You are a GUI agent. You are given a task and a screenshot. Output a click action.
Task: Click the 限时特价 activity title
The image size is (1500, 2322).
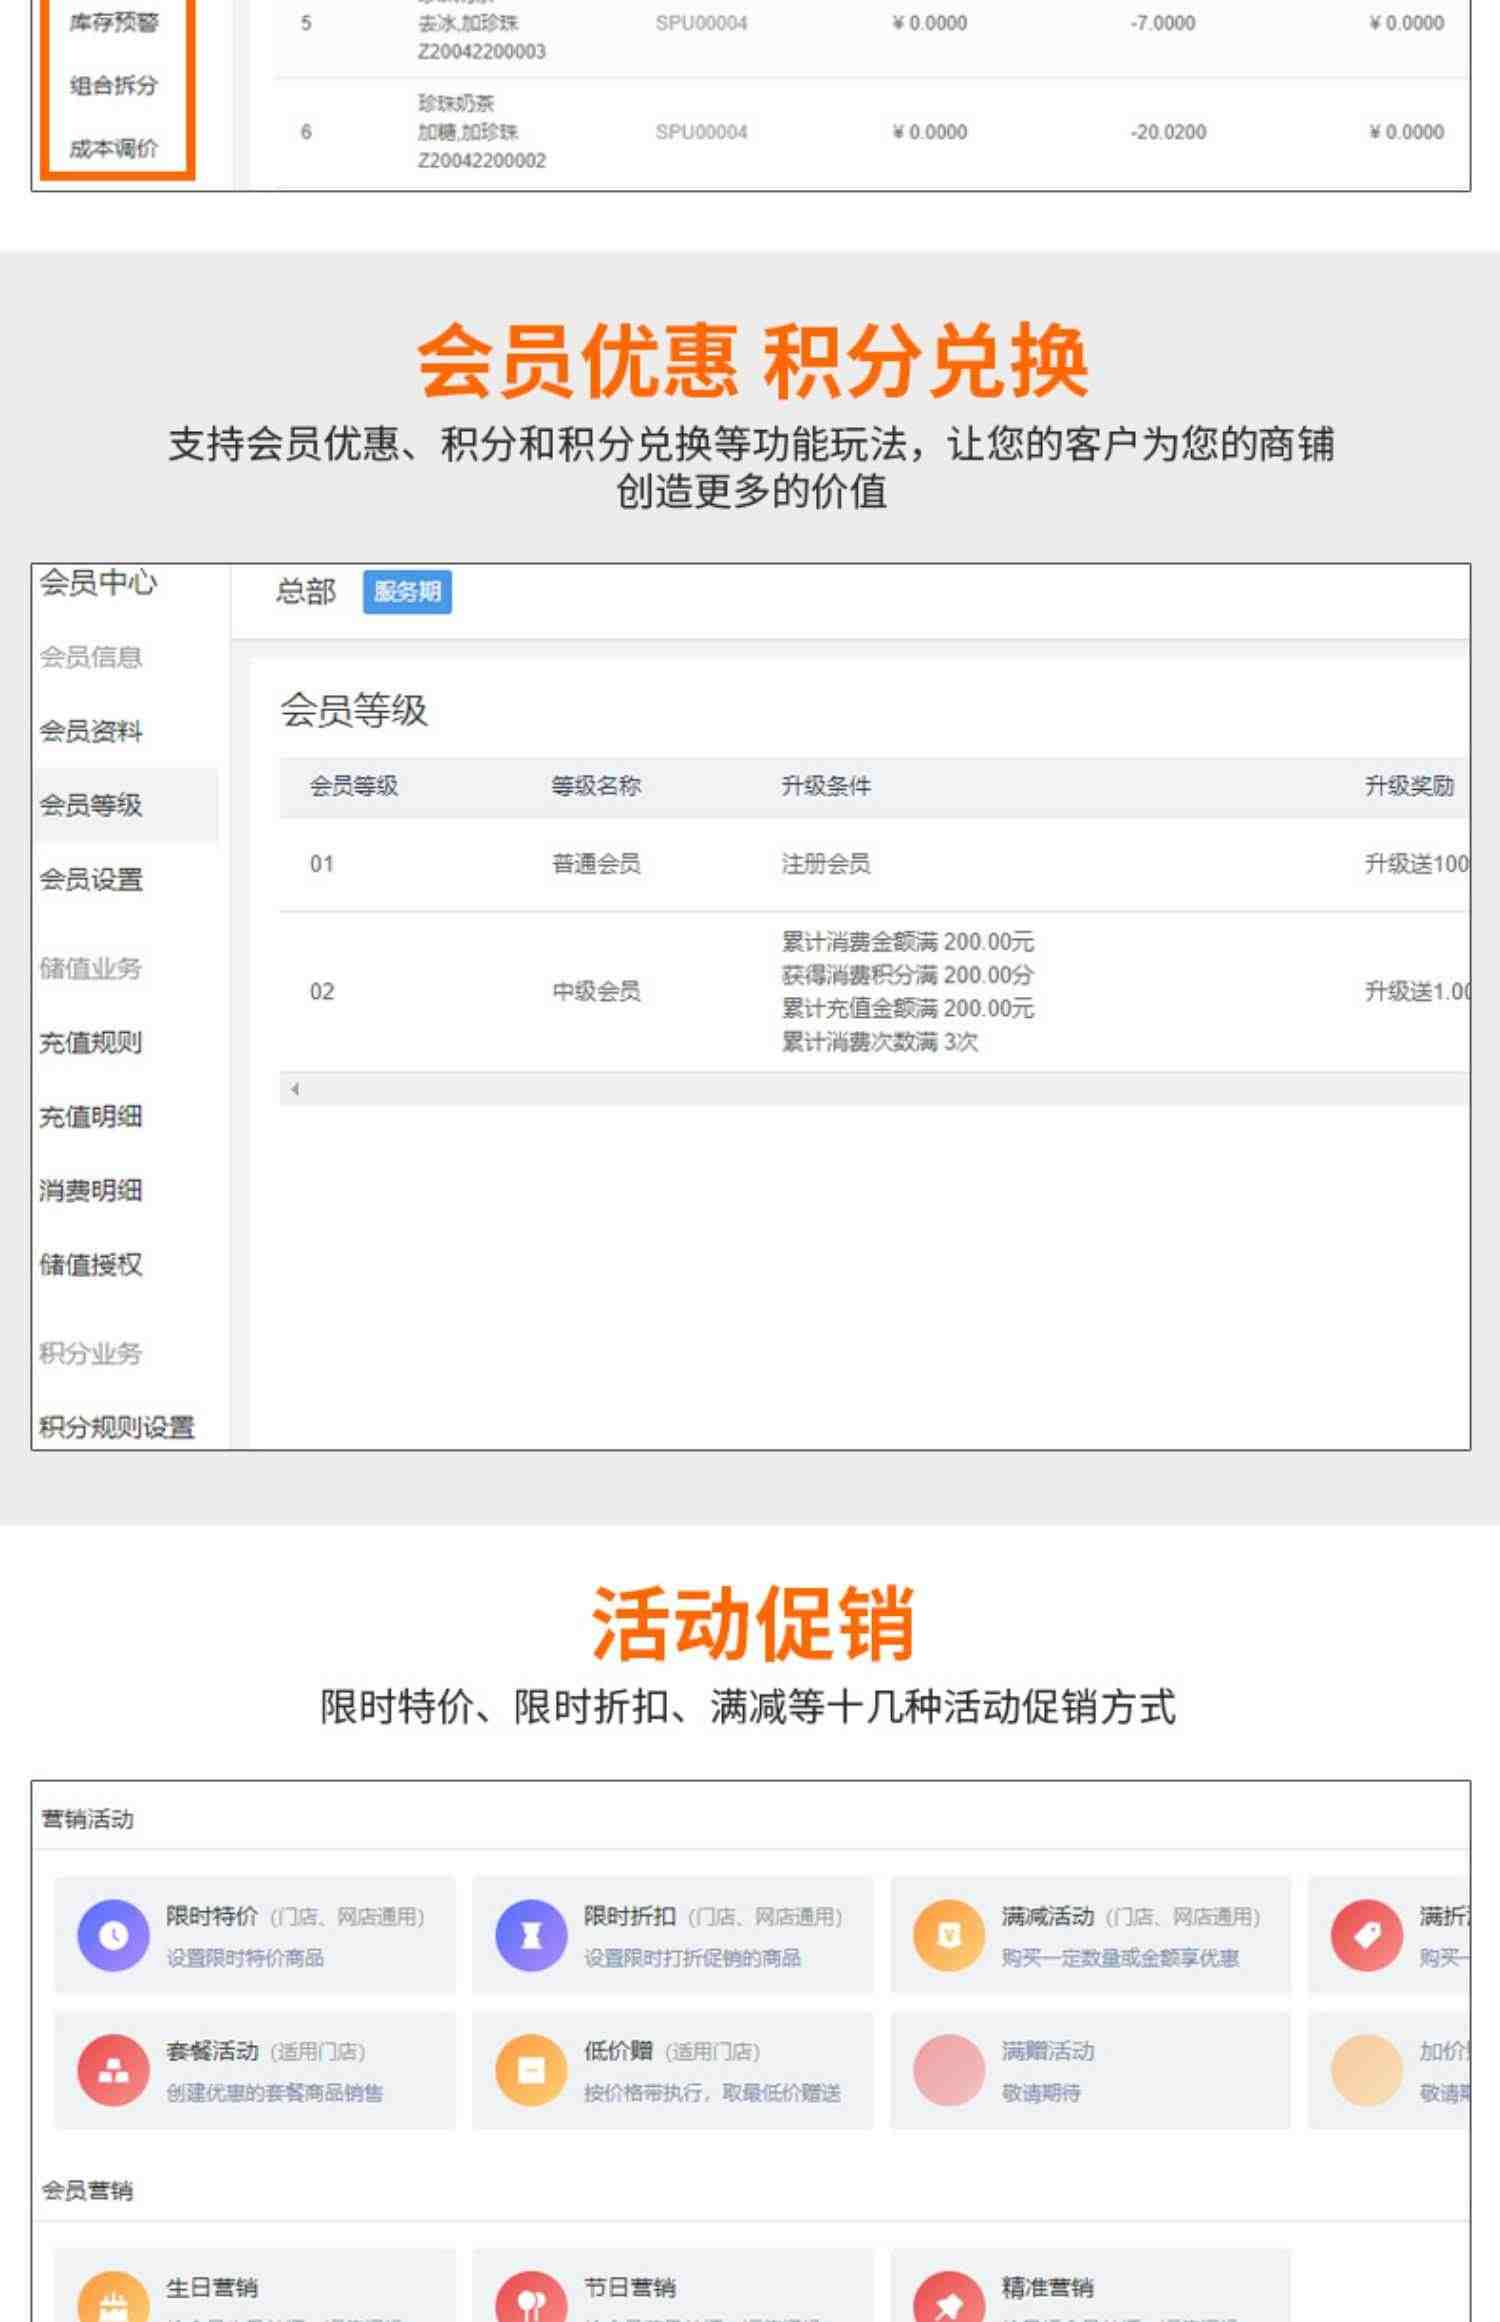[x=212, y=1916]
